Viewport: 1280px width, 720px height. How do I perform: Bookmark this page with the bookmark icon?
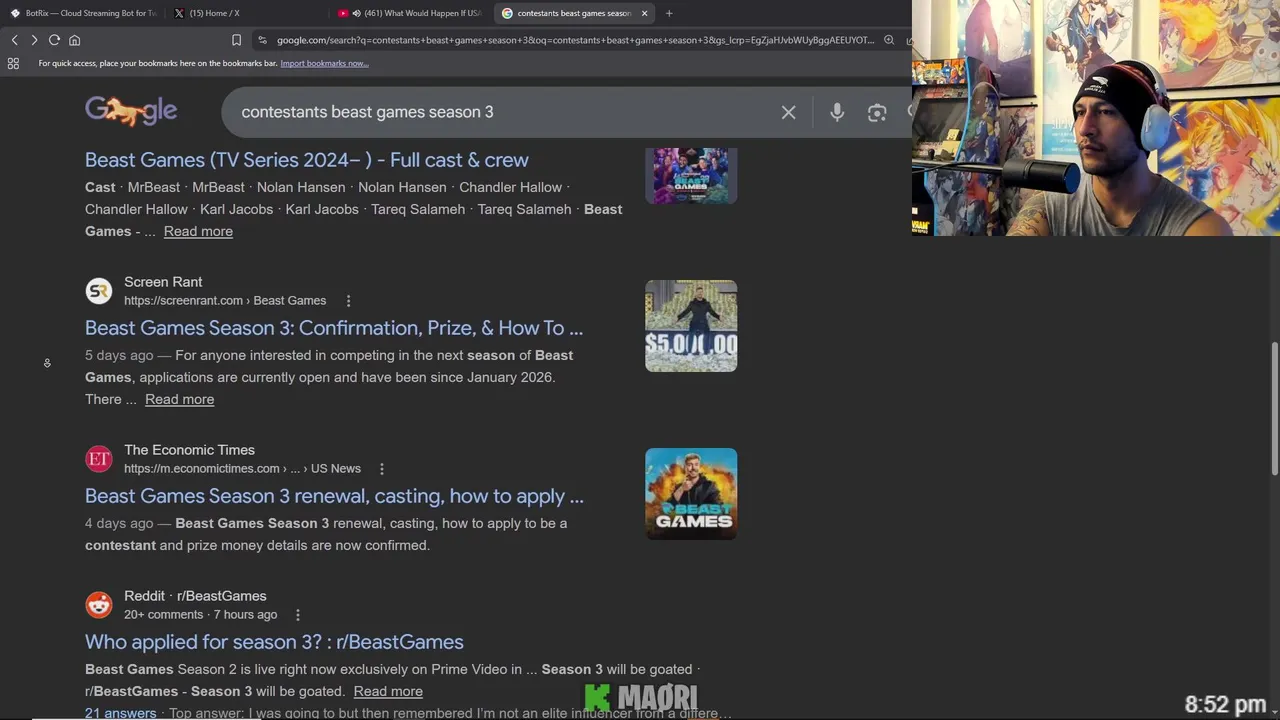(236, 40)
